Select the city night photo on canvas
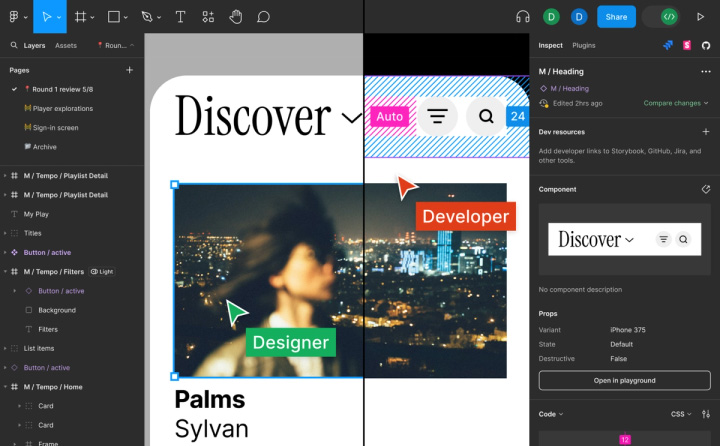This screenshot has height=446, width=720. tap(340, 281)
